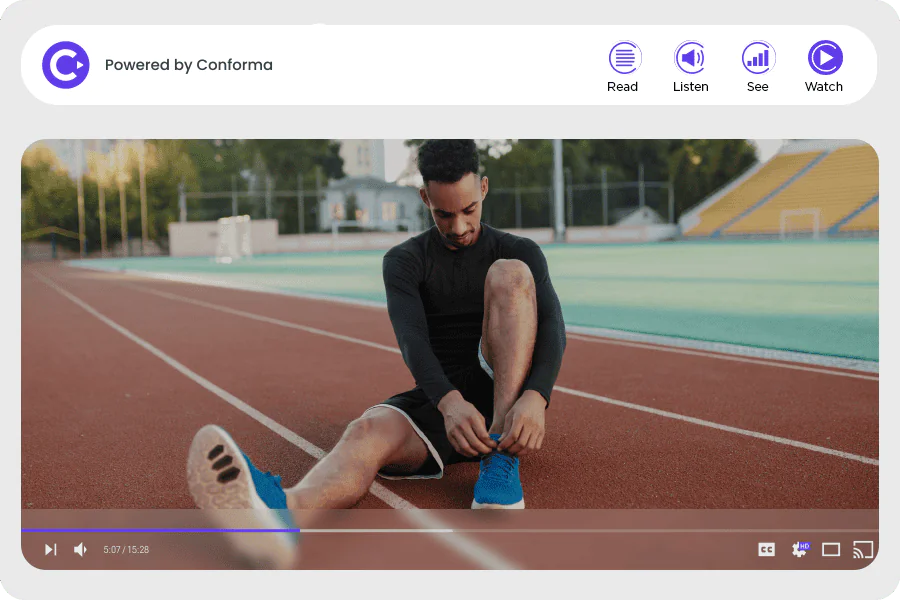Screen dimensions: 900x600
Task: Activate the Watch play icon
Action: click(x=824, y=57)
